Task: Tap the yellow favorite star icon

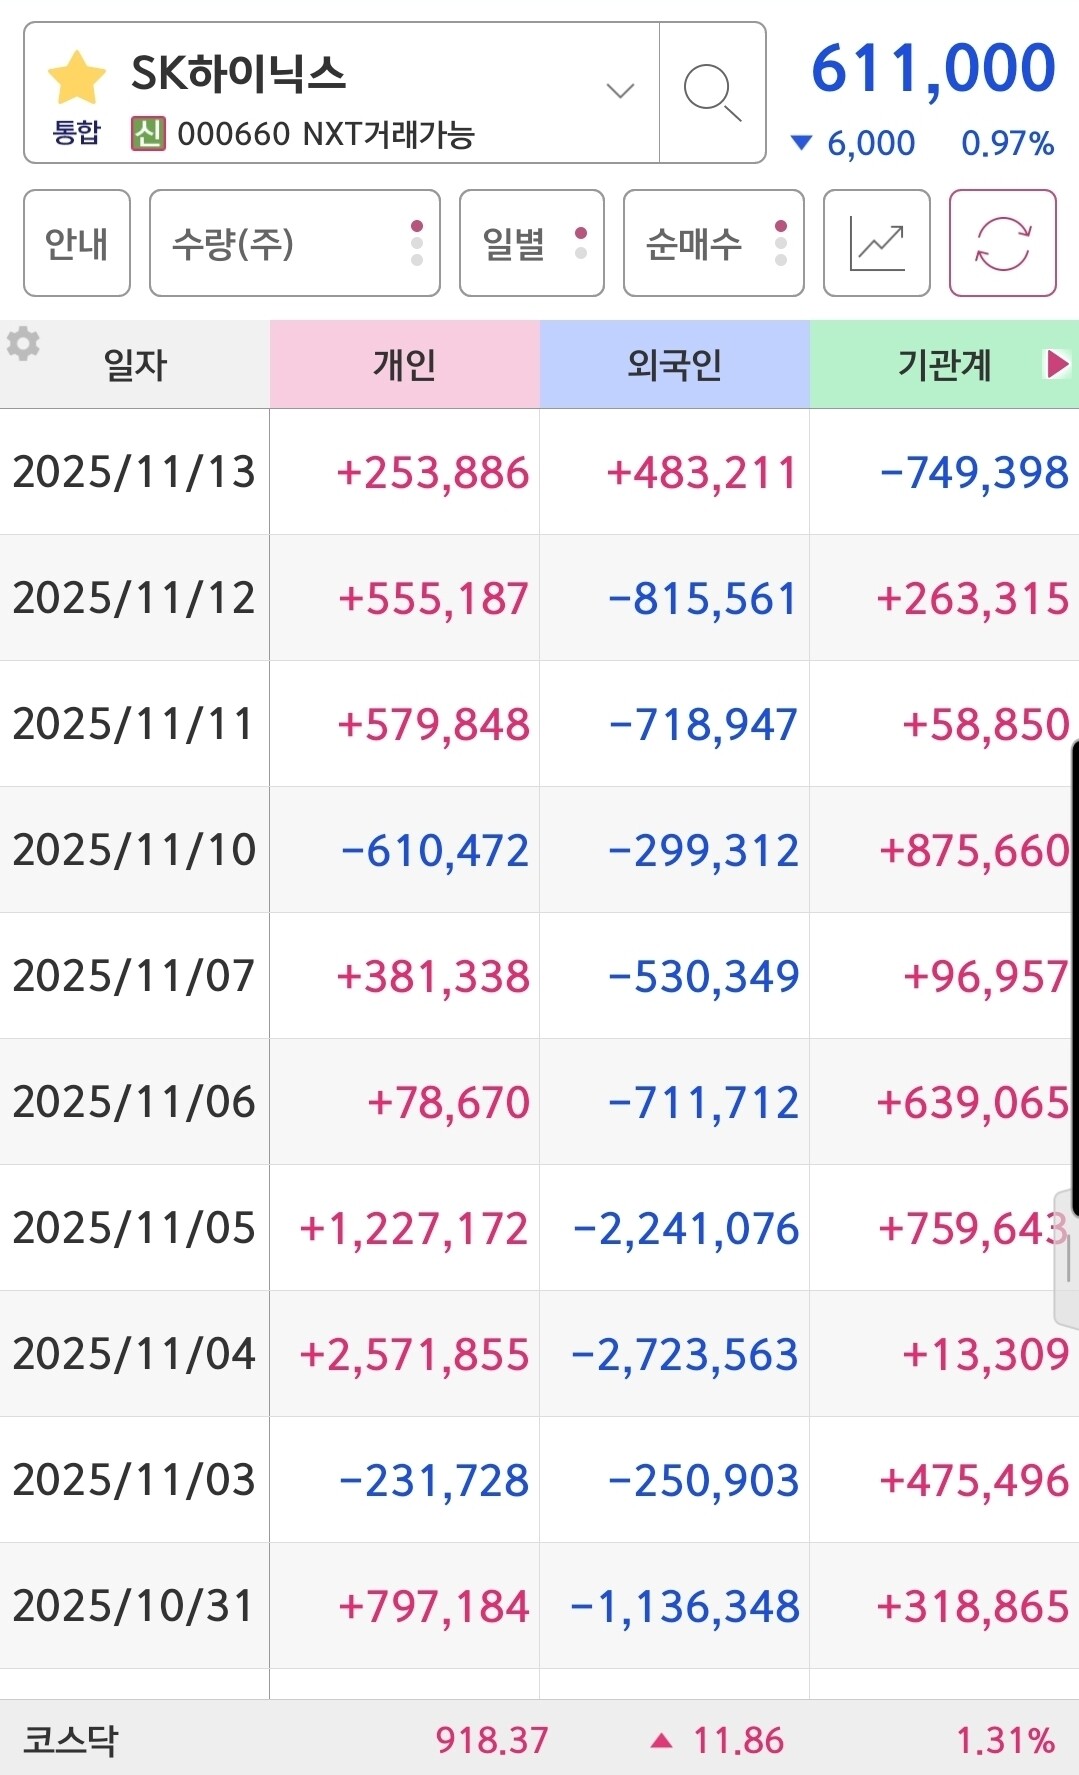Action: (x=76, y=78)
